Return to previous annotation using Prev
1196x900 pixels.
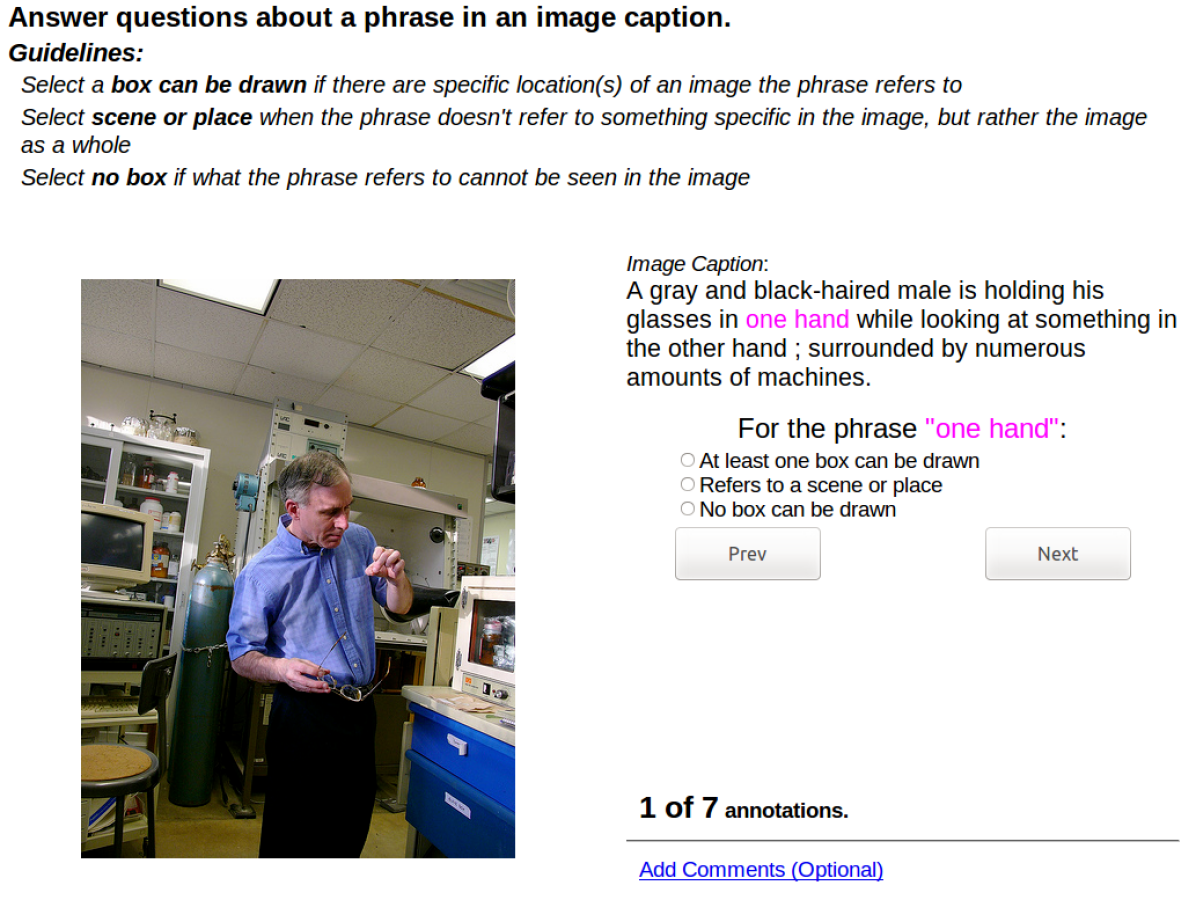[x=748, y=554]
